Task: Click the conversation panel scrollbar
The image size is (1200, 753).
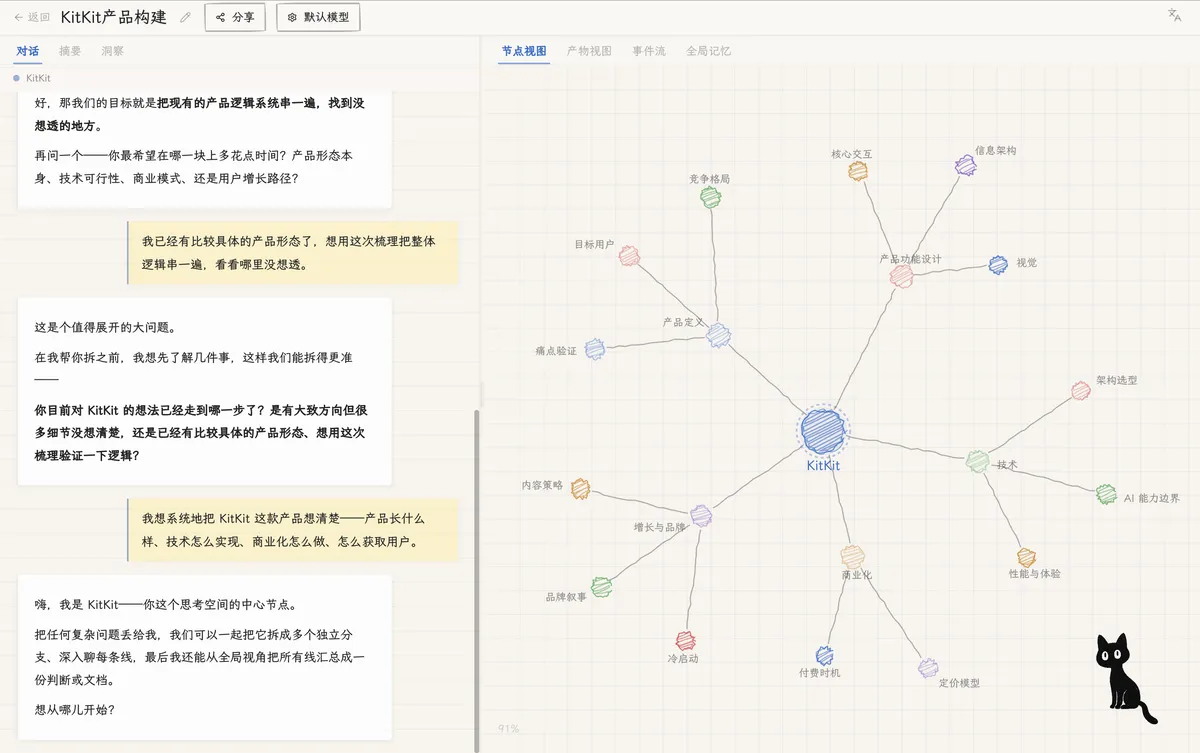Action: pyautogui.click(x=476, y=580)
